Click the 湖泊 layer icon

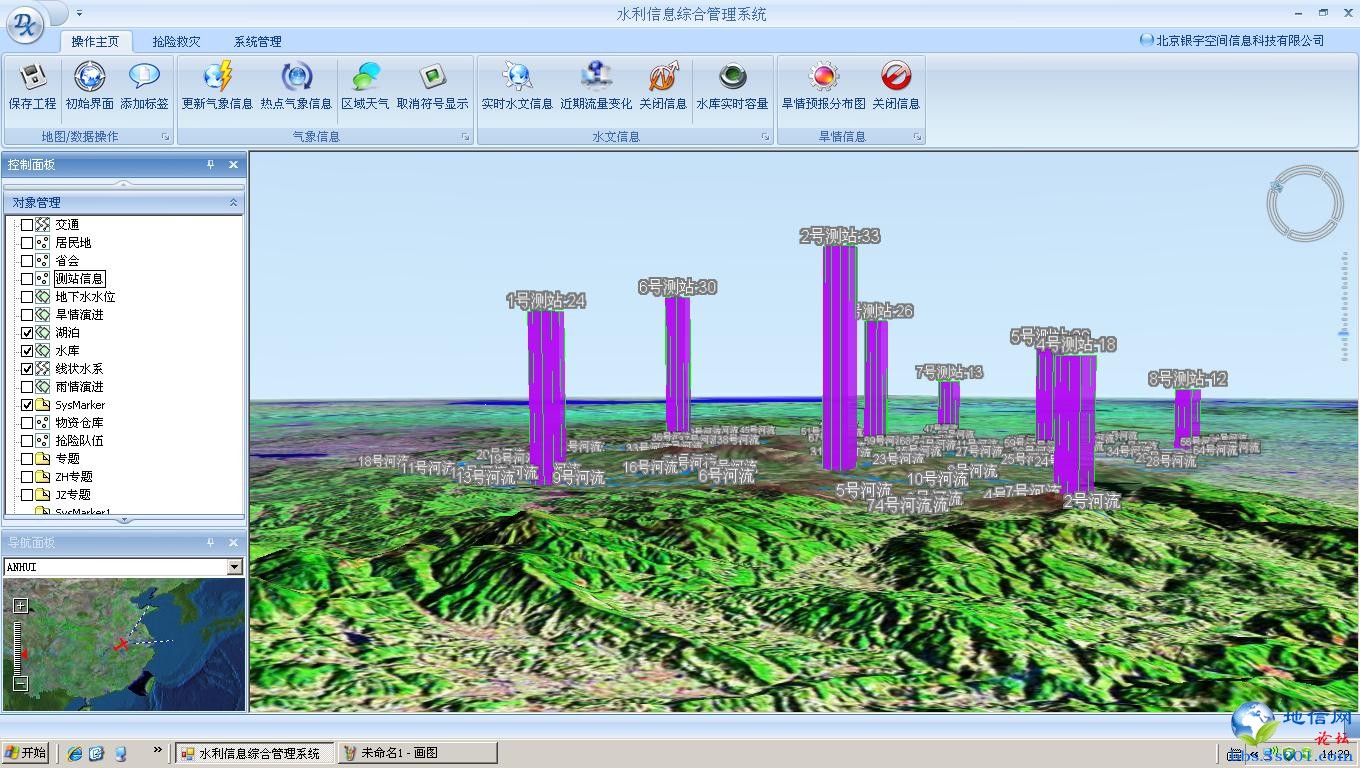[x=43, y=333]
